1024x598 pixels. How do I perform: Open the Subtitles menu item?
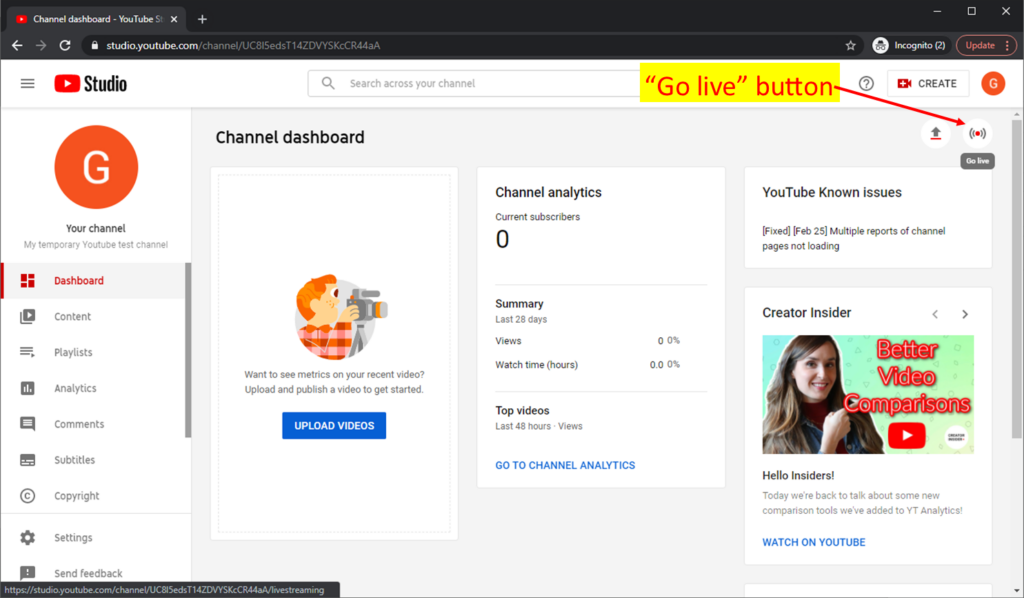[x=94, y=460]
